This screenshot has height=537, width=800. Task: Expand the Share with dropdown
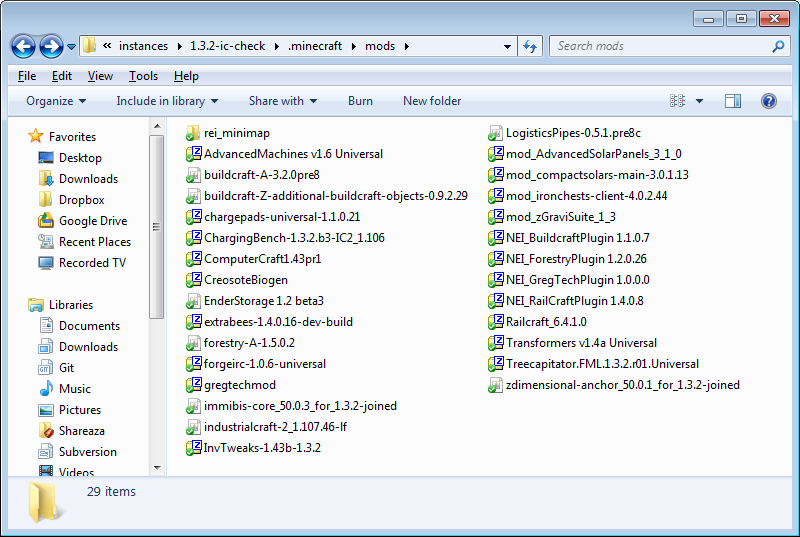click(x=282, y=101)
